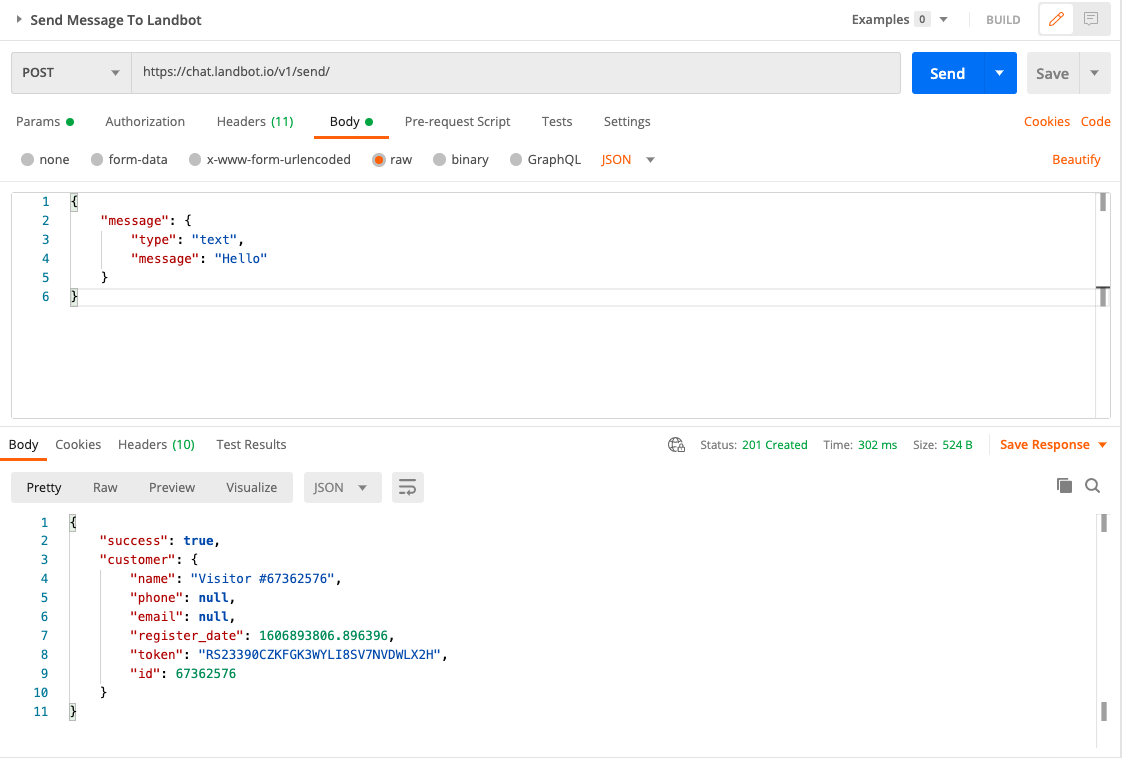Open the Tests tab

click(557, 122)
